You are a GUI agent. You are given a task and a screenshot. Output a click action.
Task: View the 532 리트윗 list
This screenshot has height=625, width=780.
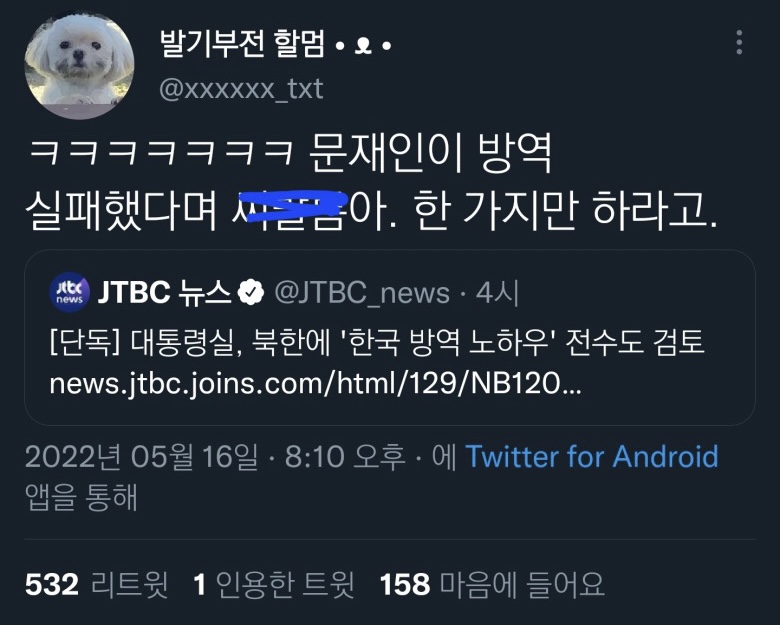[97, 584]
